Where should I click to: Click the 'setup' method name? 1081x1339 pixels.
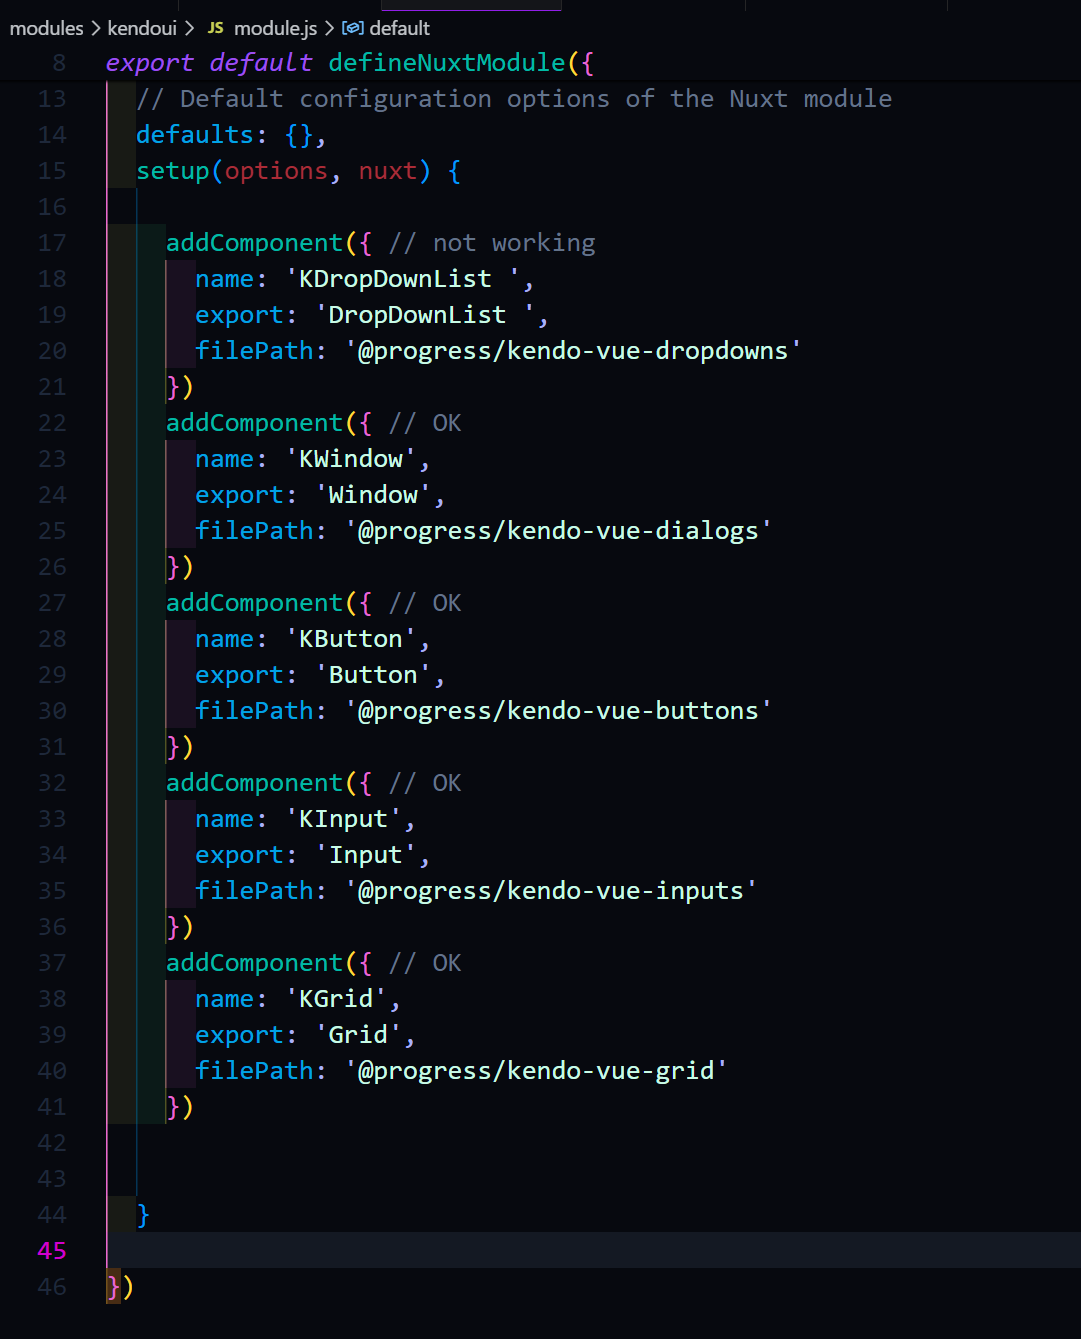pyautogui.click(x=173, y=171)
